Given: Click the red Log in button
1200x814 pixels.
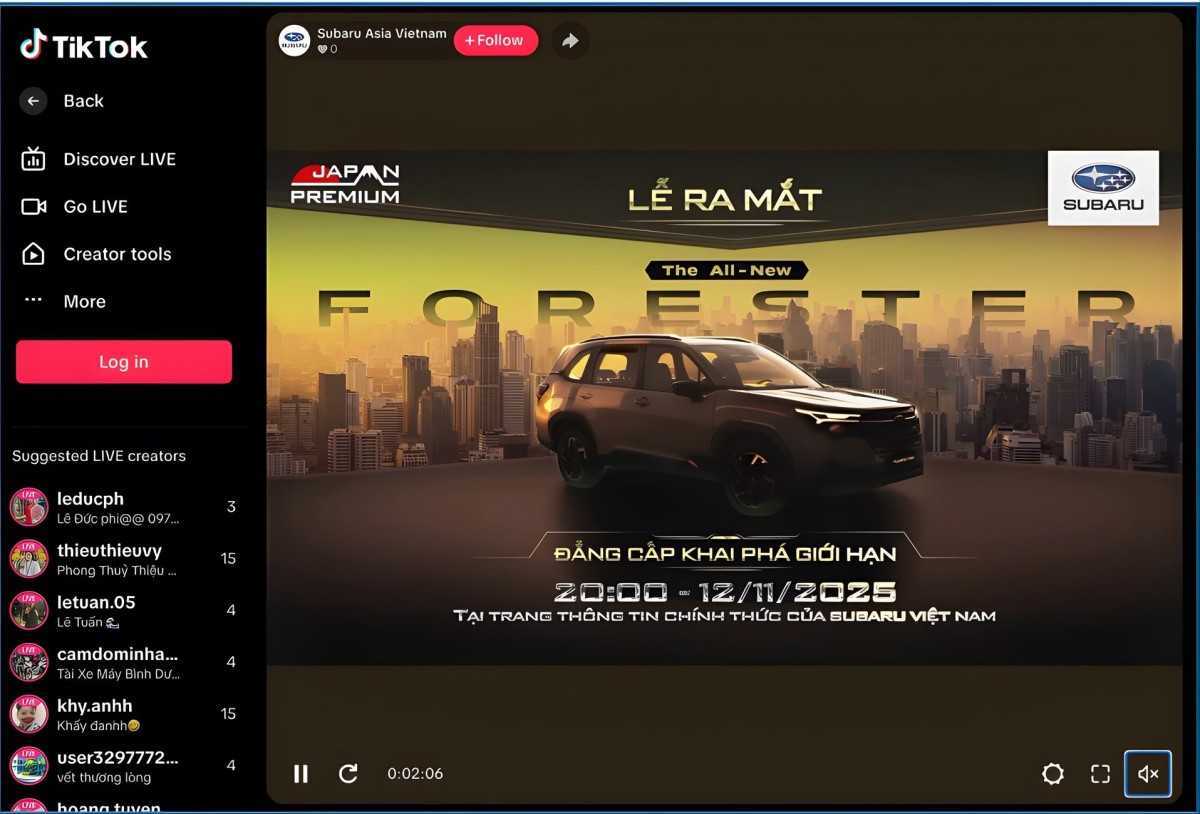Looking at the screenshot, I should coord(124,362).
